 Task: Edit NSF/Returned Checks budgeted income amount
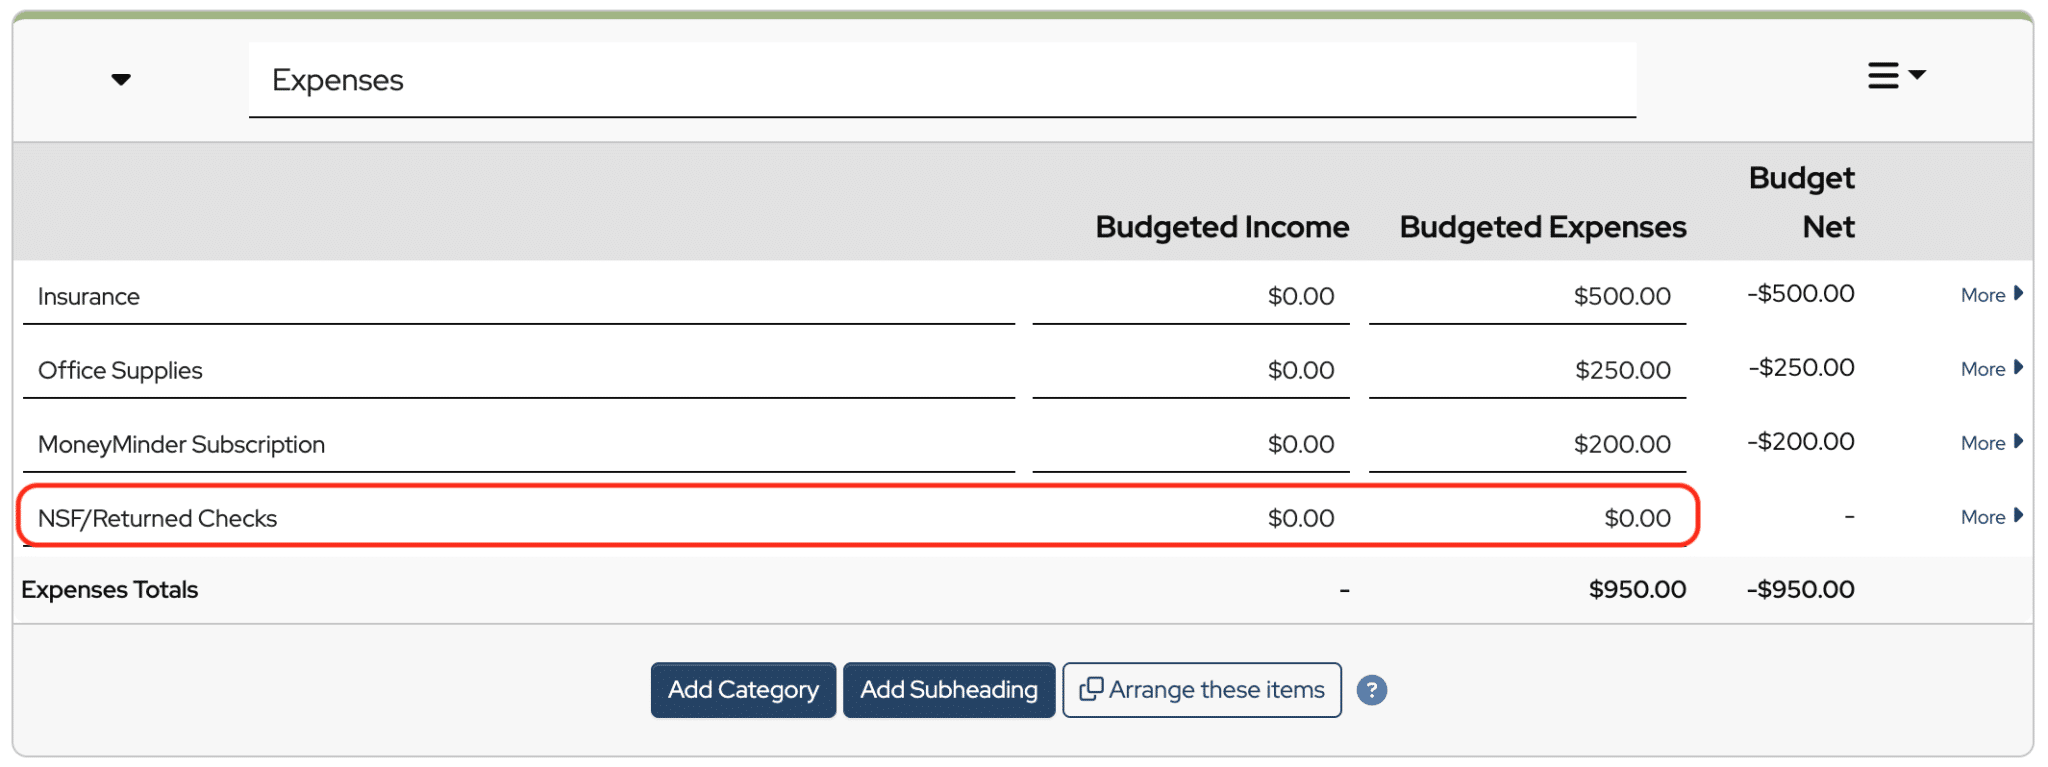pyautogui.click(x=1191, y=519)
